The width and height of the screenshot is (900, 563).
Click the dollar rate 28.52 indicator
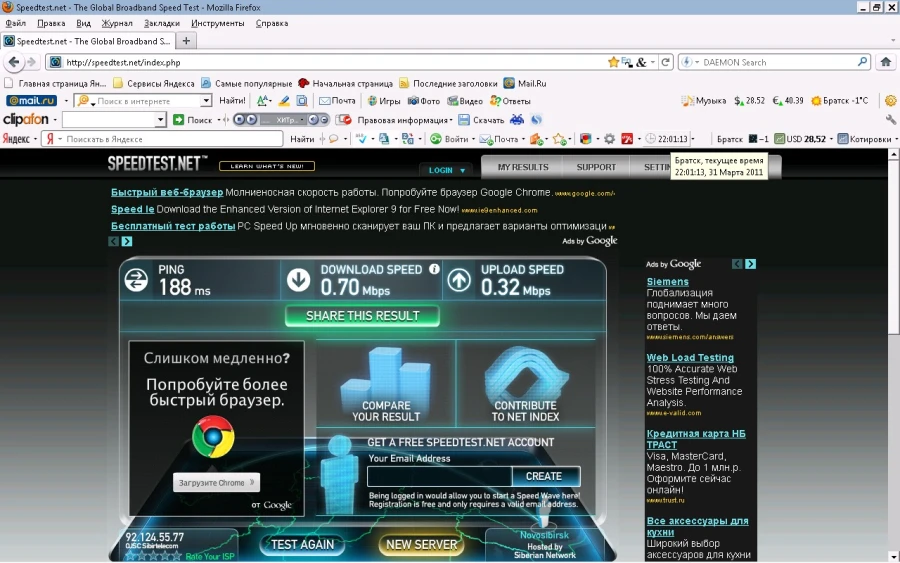tap(749, 101)
